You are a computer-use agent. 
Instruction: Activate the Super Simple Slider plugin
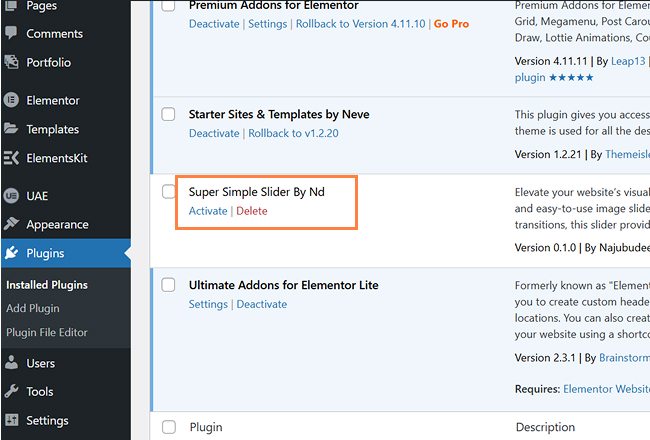[208, 211]
